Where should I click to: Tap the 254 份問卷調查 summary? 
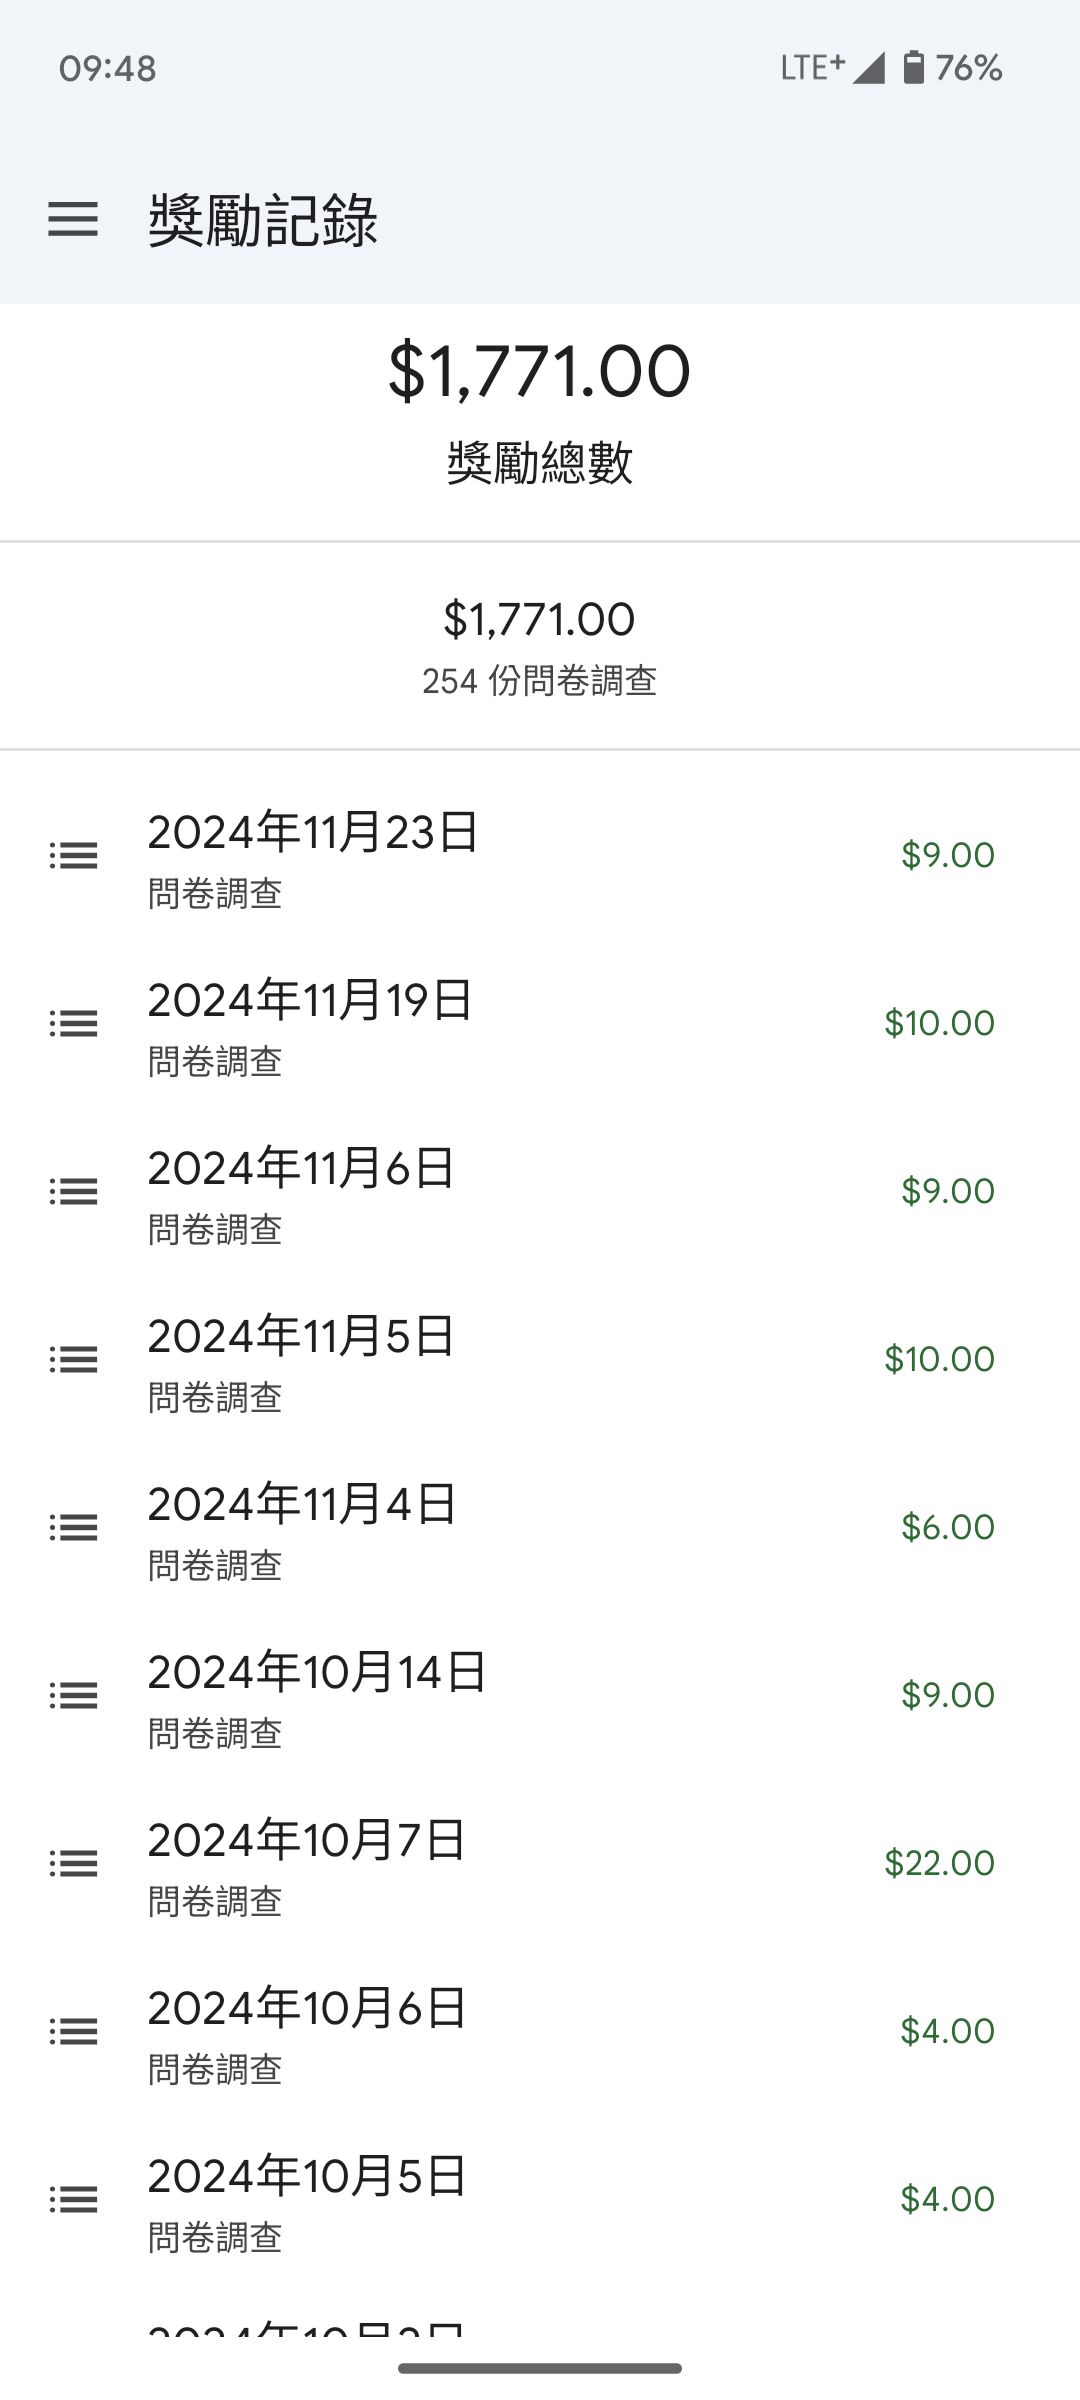539,682
